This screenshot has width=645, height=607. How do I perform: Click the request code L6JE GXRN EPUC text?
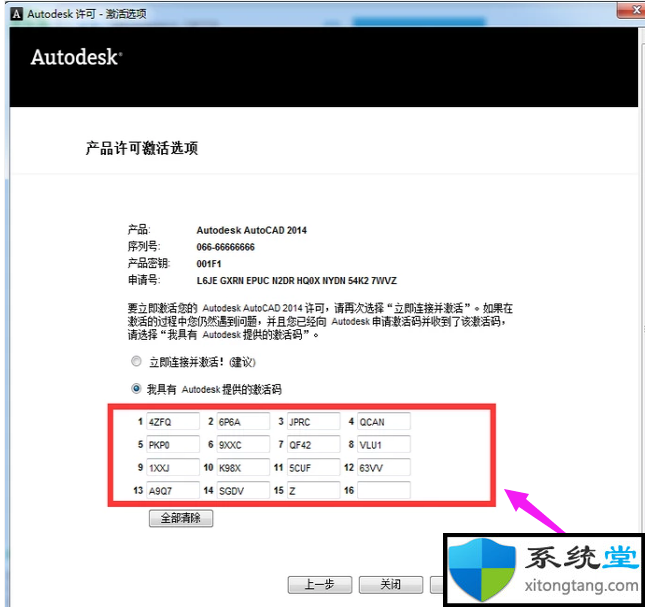(297, 281)
